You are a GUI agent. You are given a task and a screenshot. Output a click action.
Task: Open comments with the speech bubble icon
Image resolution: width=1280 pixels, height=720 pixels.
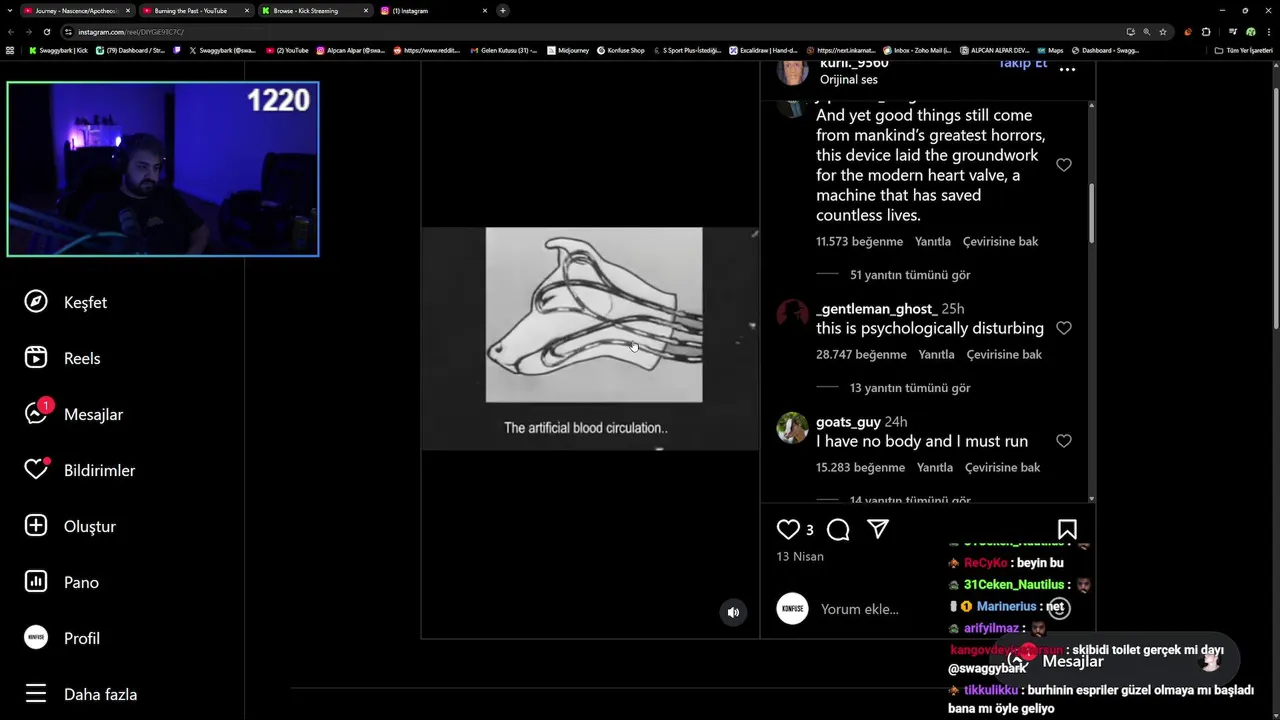pos(838,529)
